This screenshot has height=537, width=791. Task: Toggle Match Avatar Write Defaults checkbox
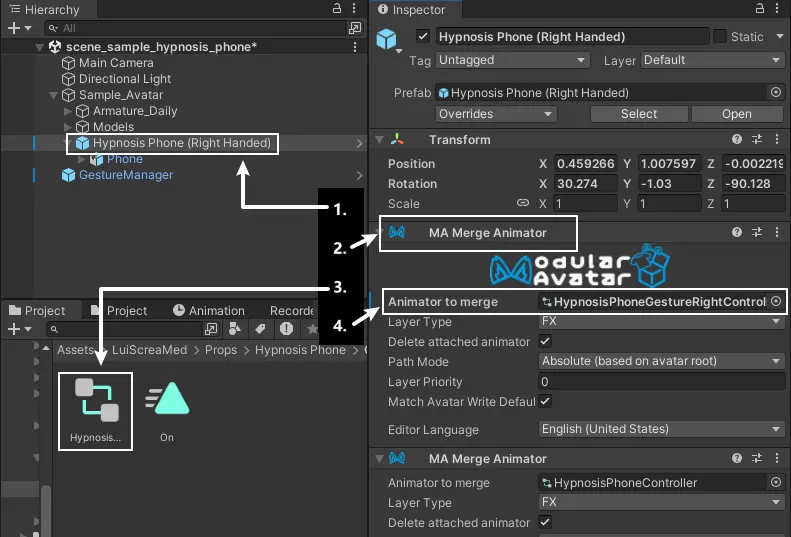(x=545, y=401)
